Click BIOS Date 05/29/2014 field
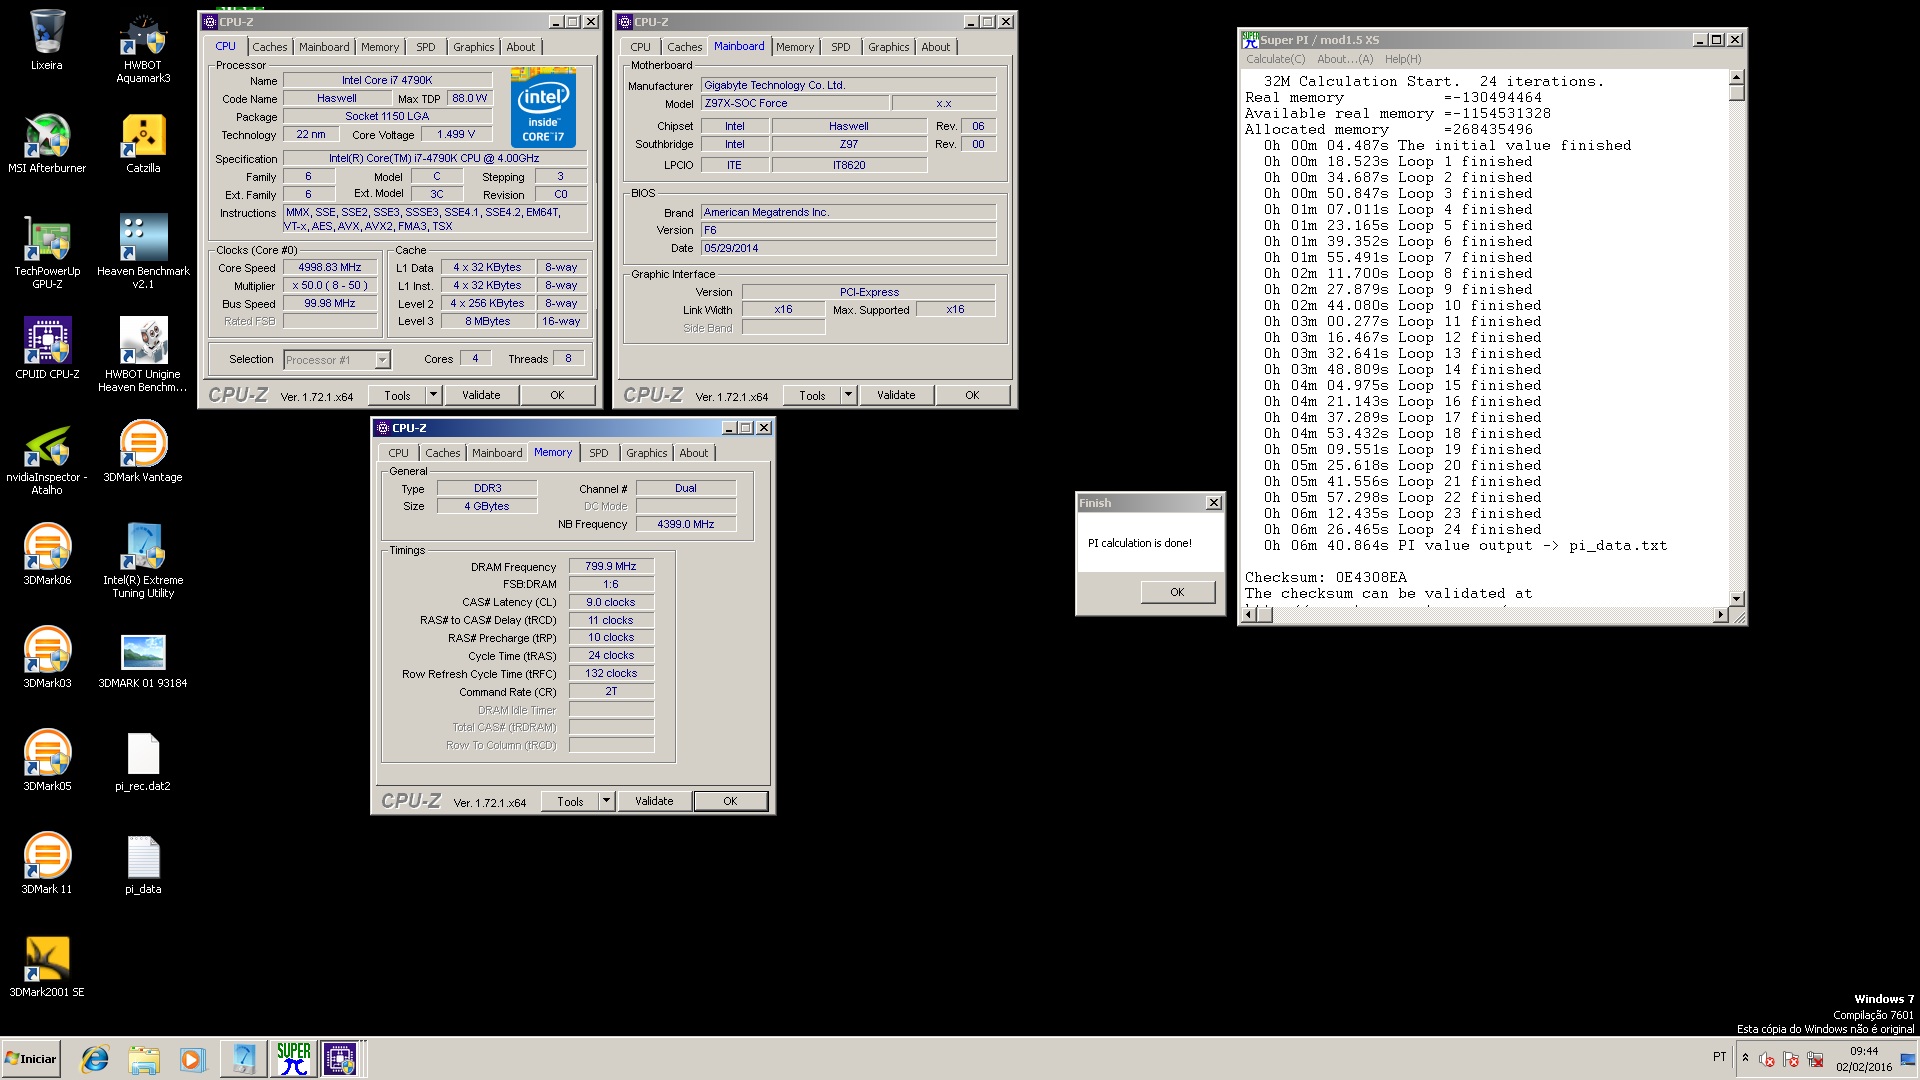This screenshot has height=1080, width=1920. (x=848, y=248)
